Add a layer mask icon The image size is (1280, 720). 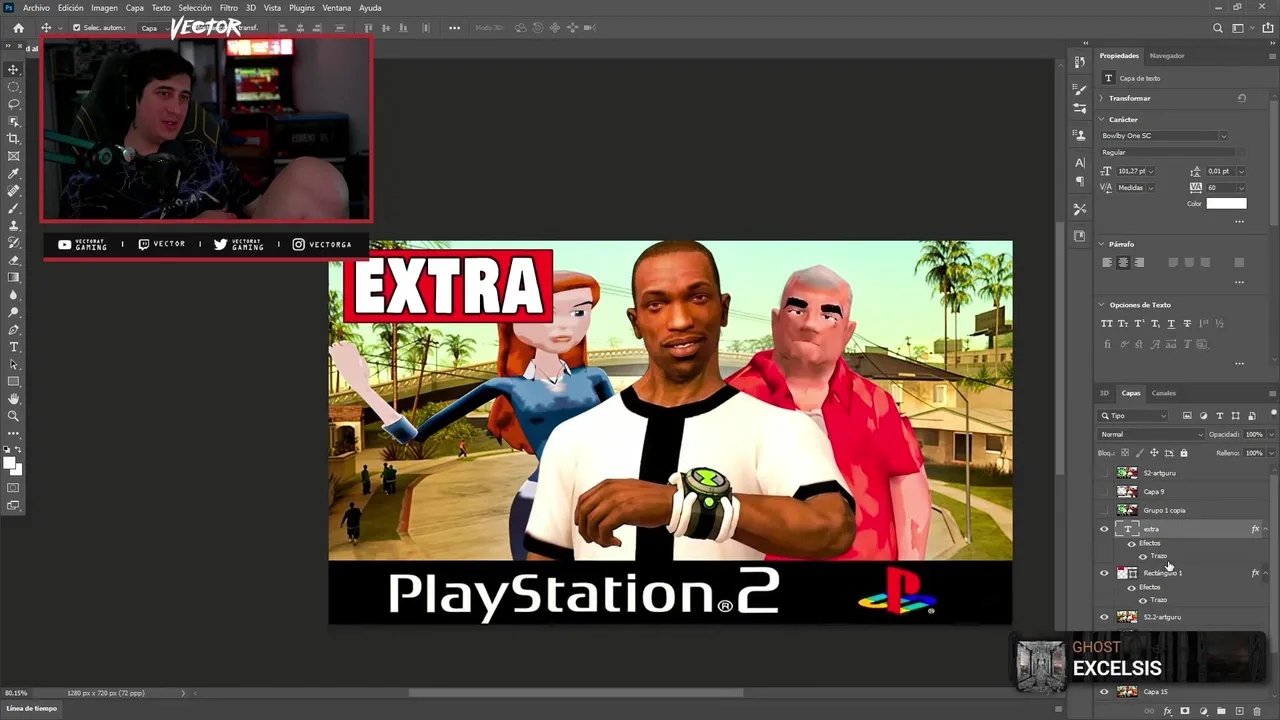1185,711
